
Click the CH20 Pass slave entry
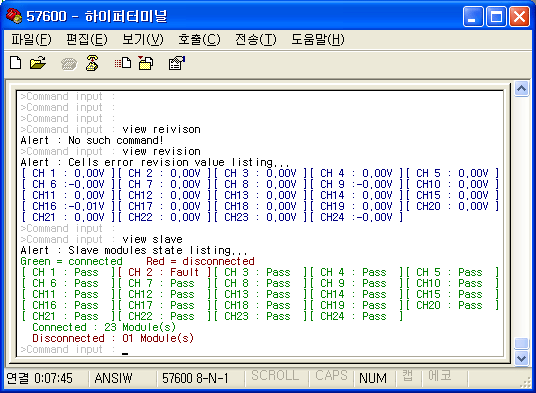tap(452, 305)
